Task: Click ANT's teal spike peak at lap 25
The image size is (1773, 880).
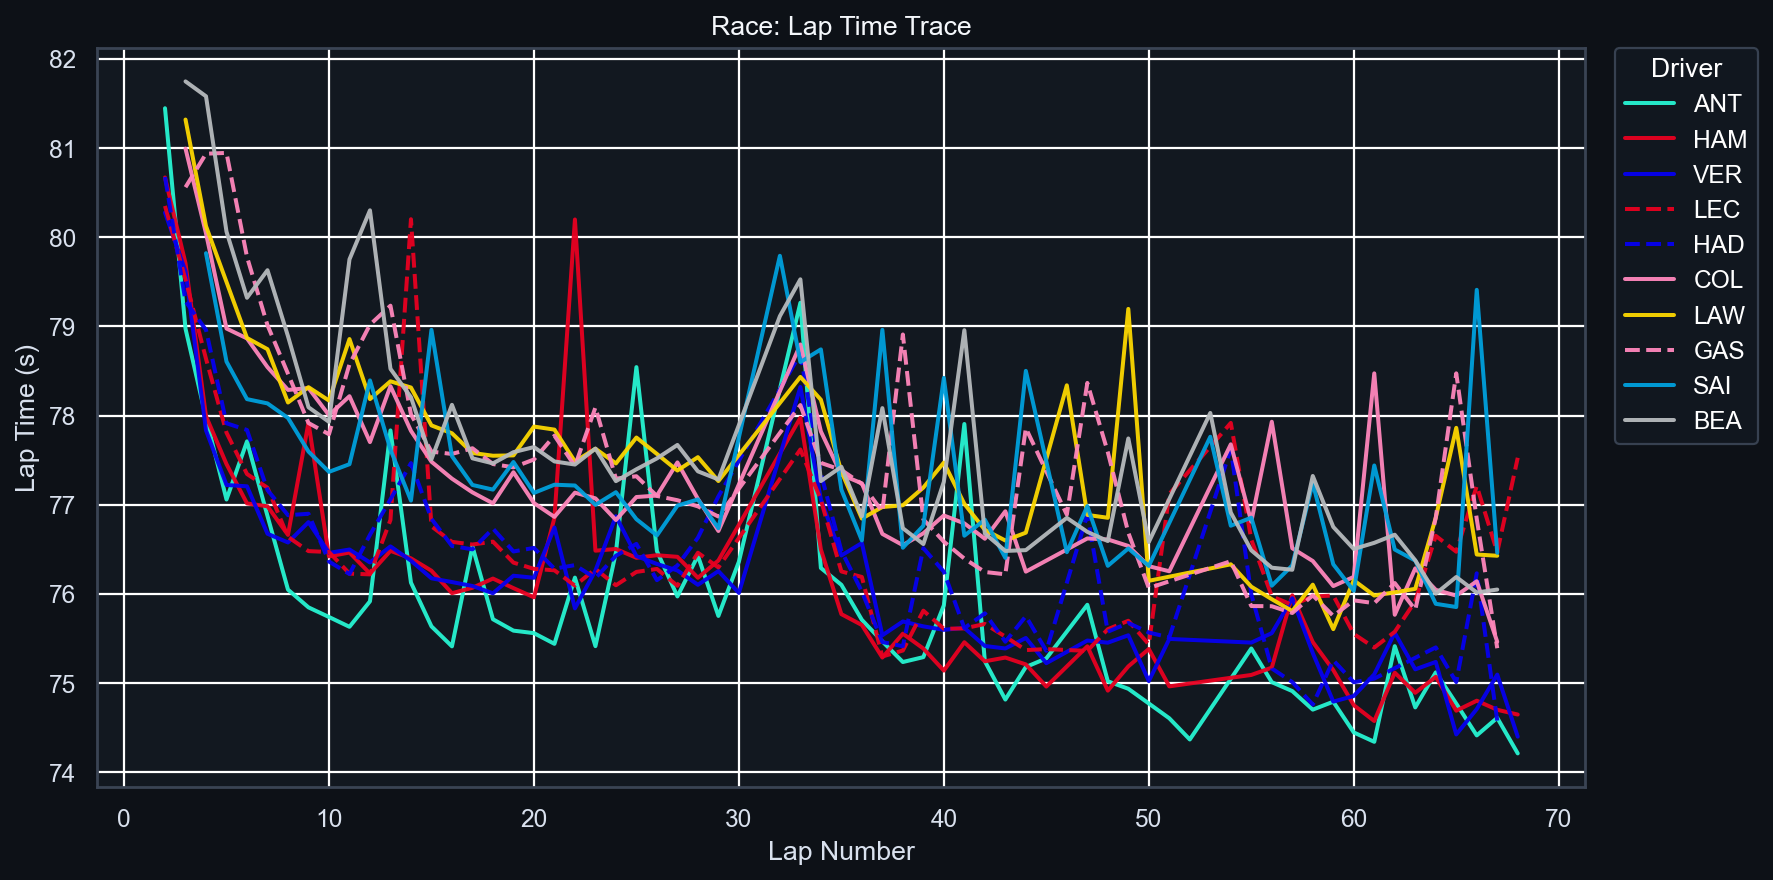Action: pyautogui.click(x=636, y=367)
